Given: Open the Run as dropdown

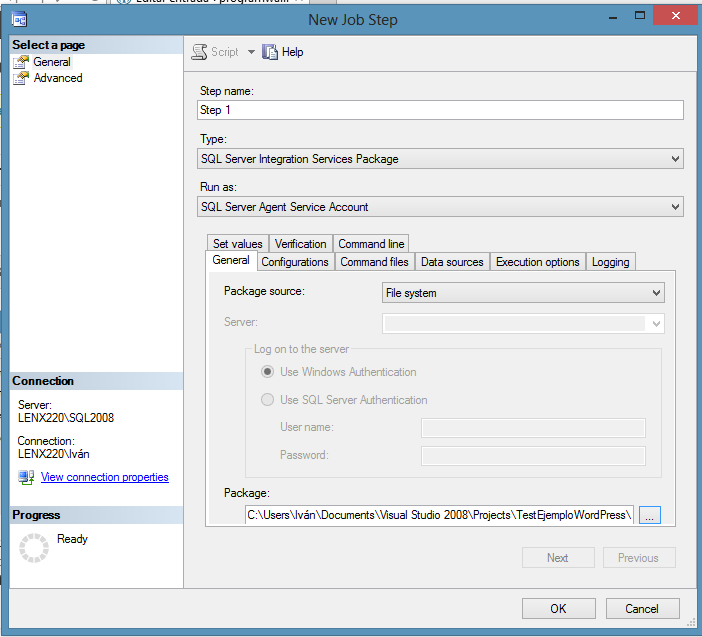Looking at the screenshot, I should pos(675,207).
